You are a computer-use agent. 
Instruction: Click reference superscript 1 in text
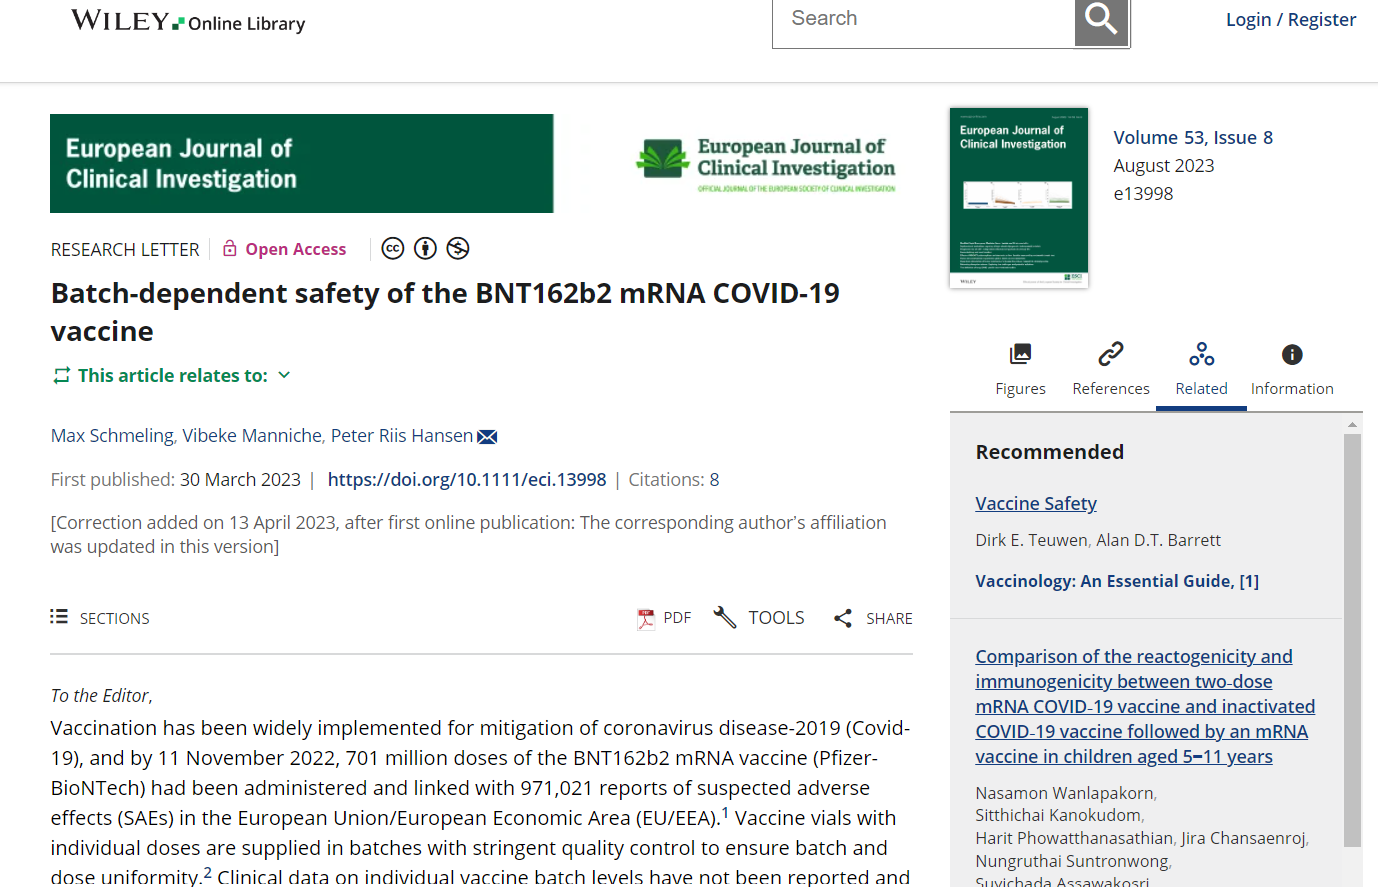click(x=725, y=813)
